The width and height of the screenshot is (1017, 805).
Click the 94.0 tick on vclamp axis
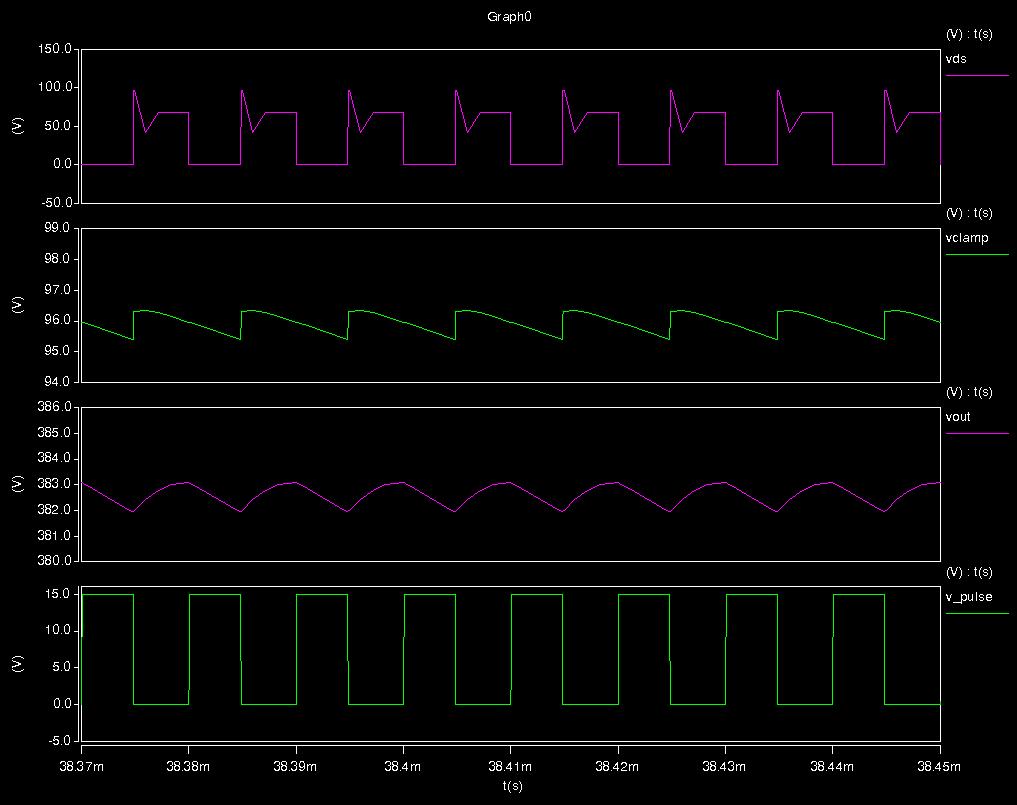coord(58,382)
